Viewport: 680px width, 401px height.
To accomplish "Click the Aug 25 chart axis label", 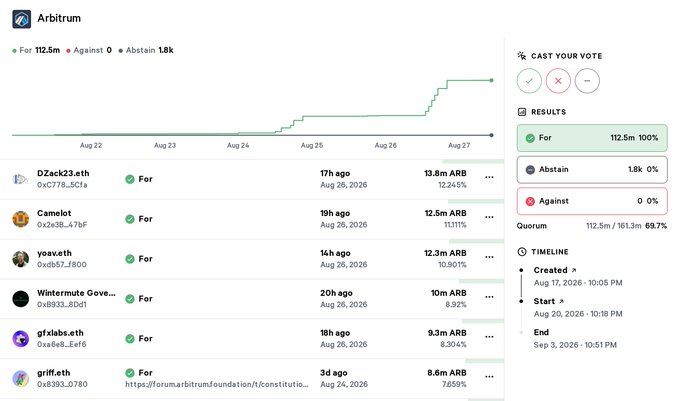I will (312, 145).
